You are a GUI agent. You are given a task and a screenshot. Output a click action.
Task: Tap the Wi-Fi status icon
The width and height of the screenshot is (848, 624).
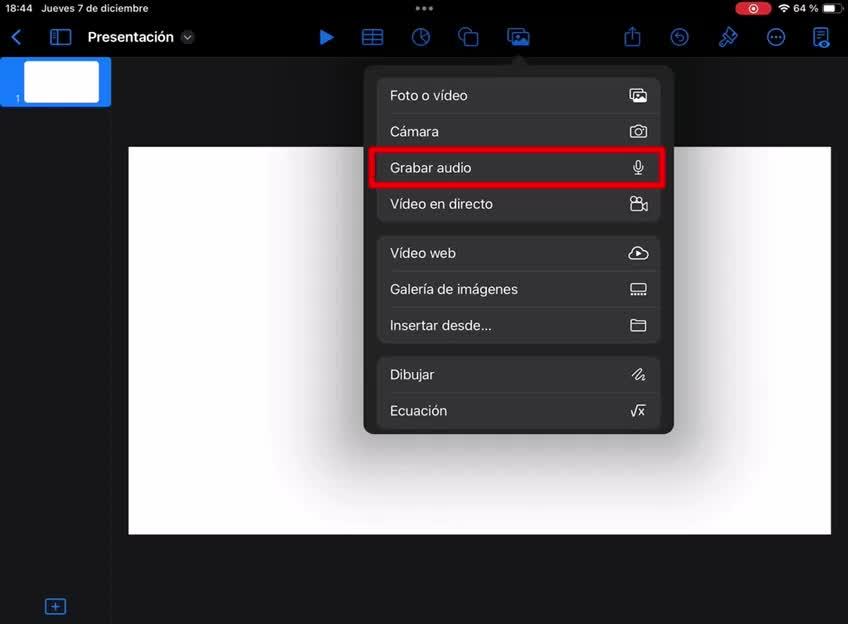[x=784, y=8]
